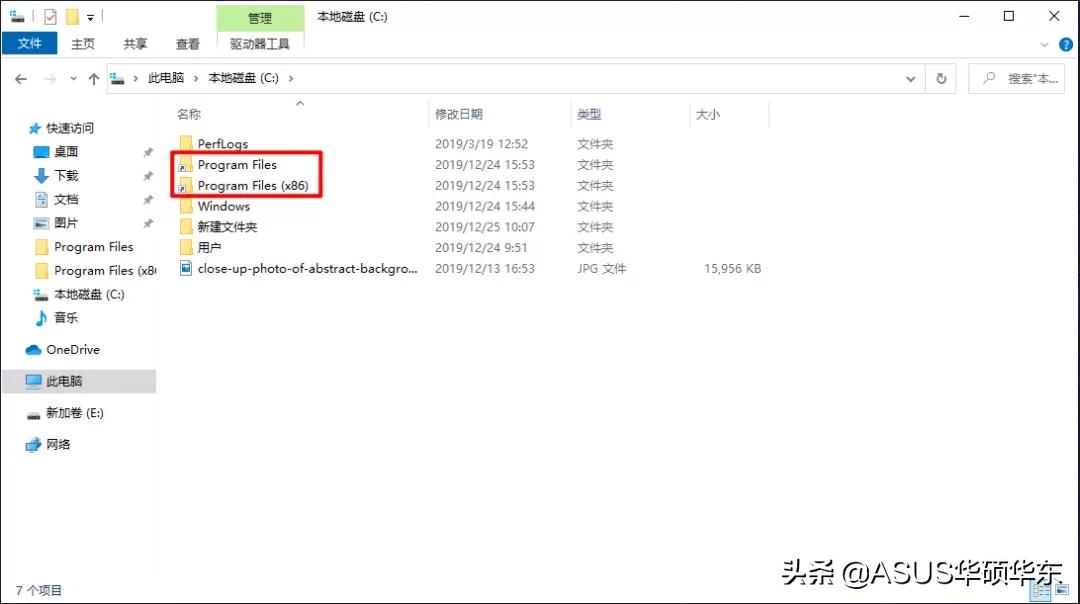Unpin 桌面 from Quick Access
The width and height of the screenshot is (1080, 604).
[147, 153]
